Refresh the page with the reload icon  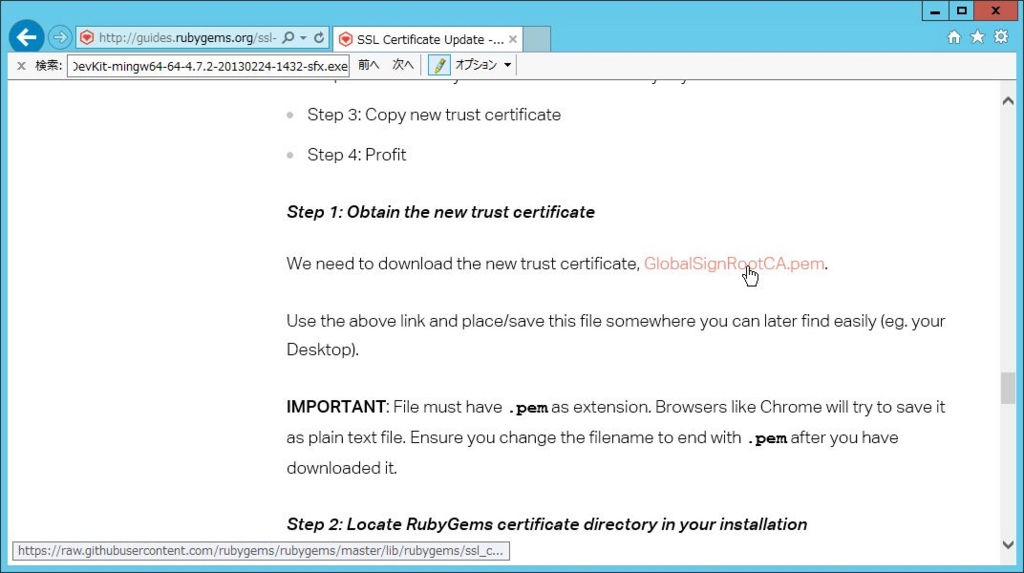tap(319, 38)
